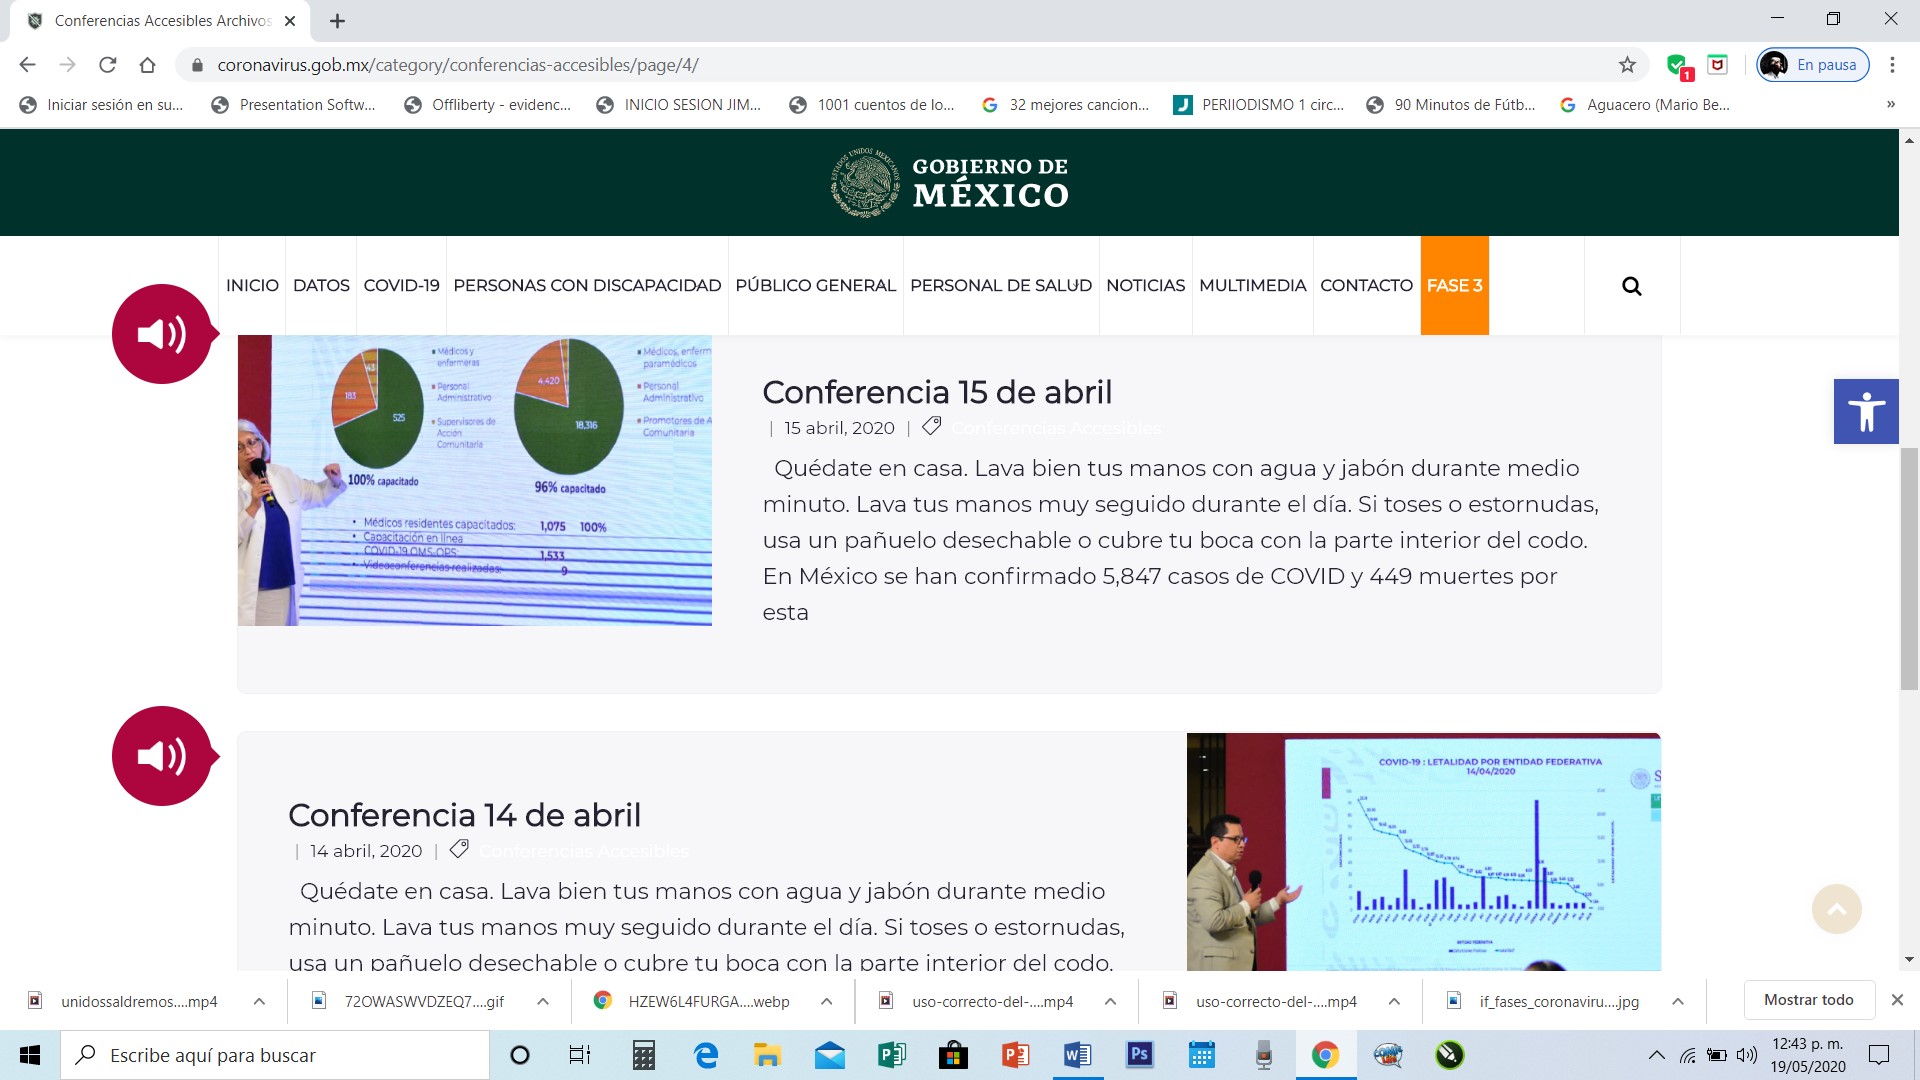
Task: Show hidden system tray icons
Action: click(x=1657, y=1055)
